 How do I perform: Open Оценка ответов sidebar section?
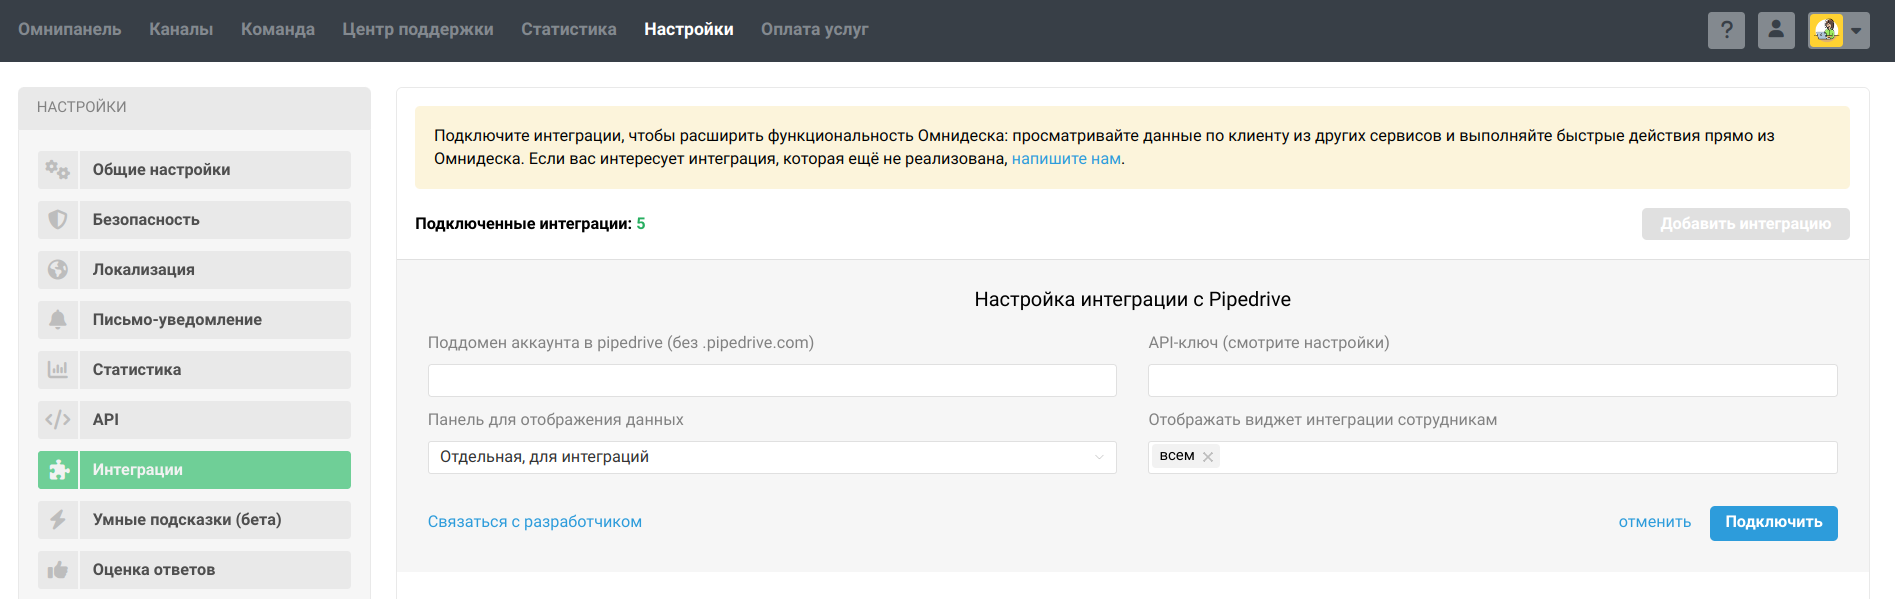click(x=194, y=570)
